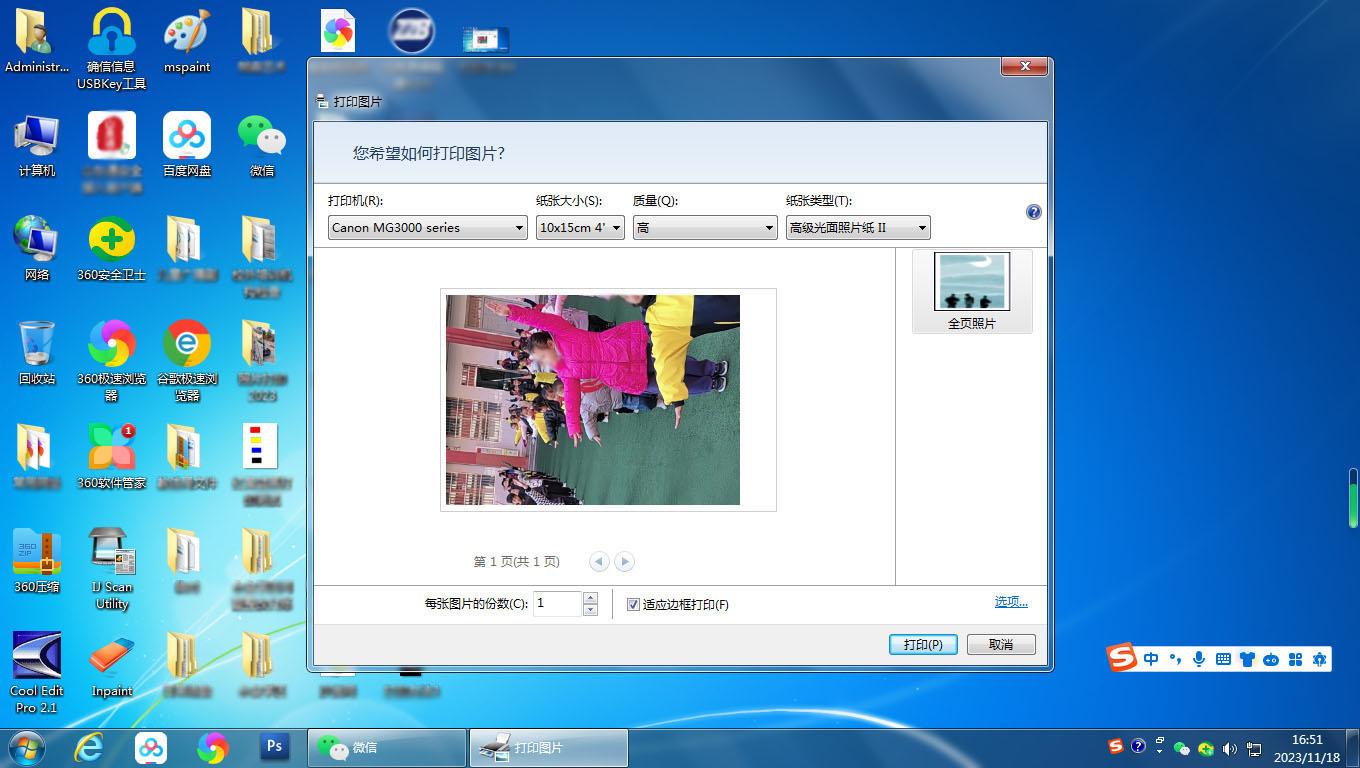This screenshot has width=1360, height=768.
Task: Click the help question mark icon
Action: click(1033, 212)
